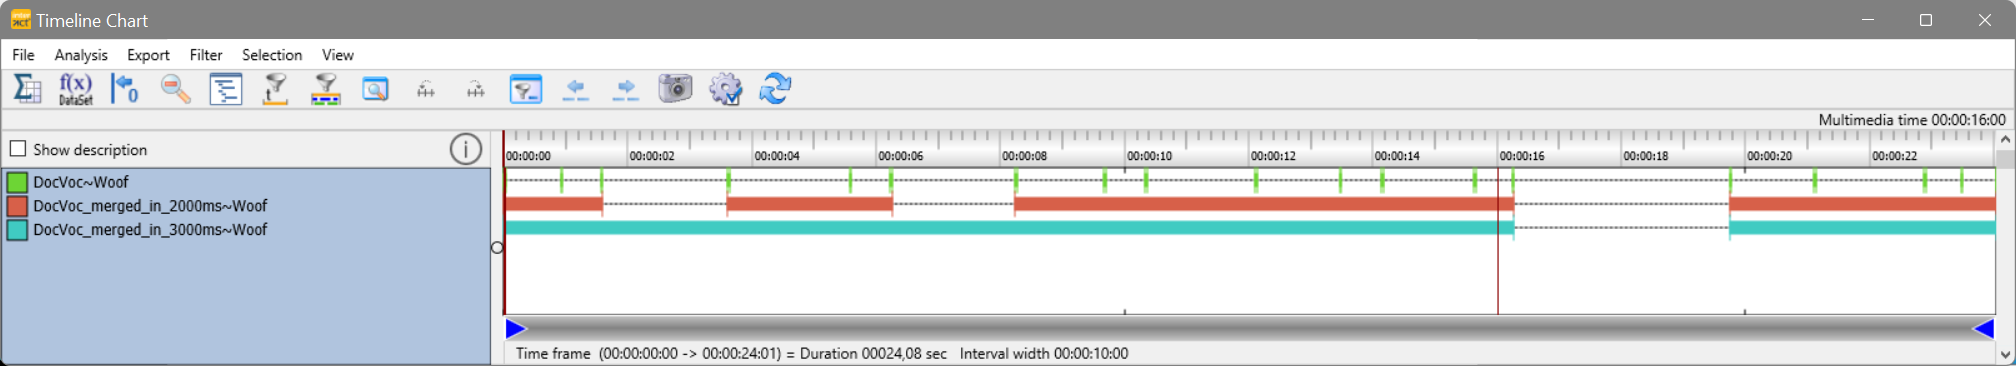Click the first small interval arrow icon
This screenshot has width=2016, height=366.
[x=426, y=90]
